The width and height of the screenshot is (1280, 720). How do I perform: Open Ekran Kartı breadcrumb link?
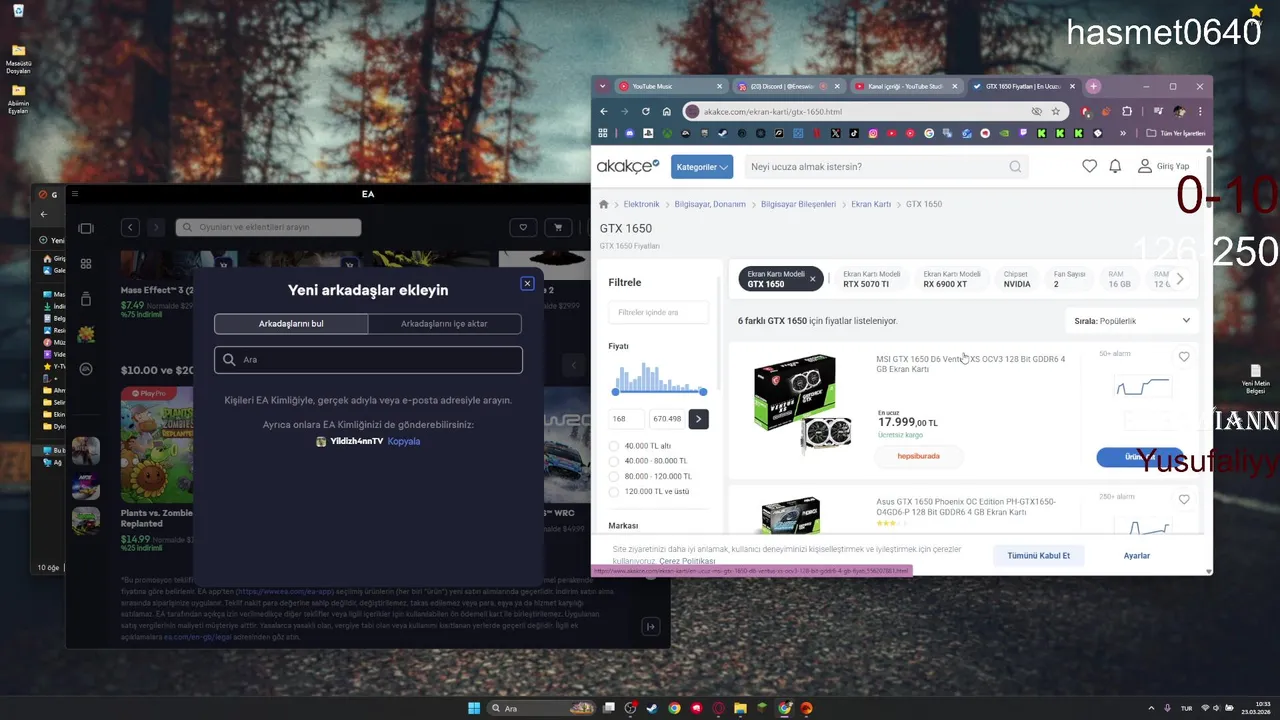(871, 204)
